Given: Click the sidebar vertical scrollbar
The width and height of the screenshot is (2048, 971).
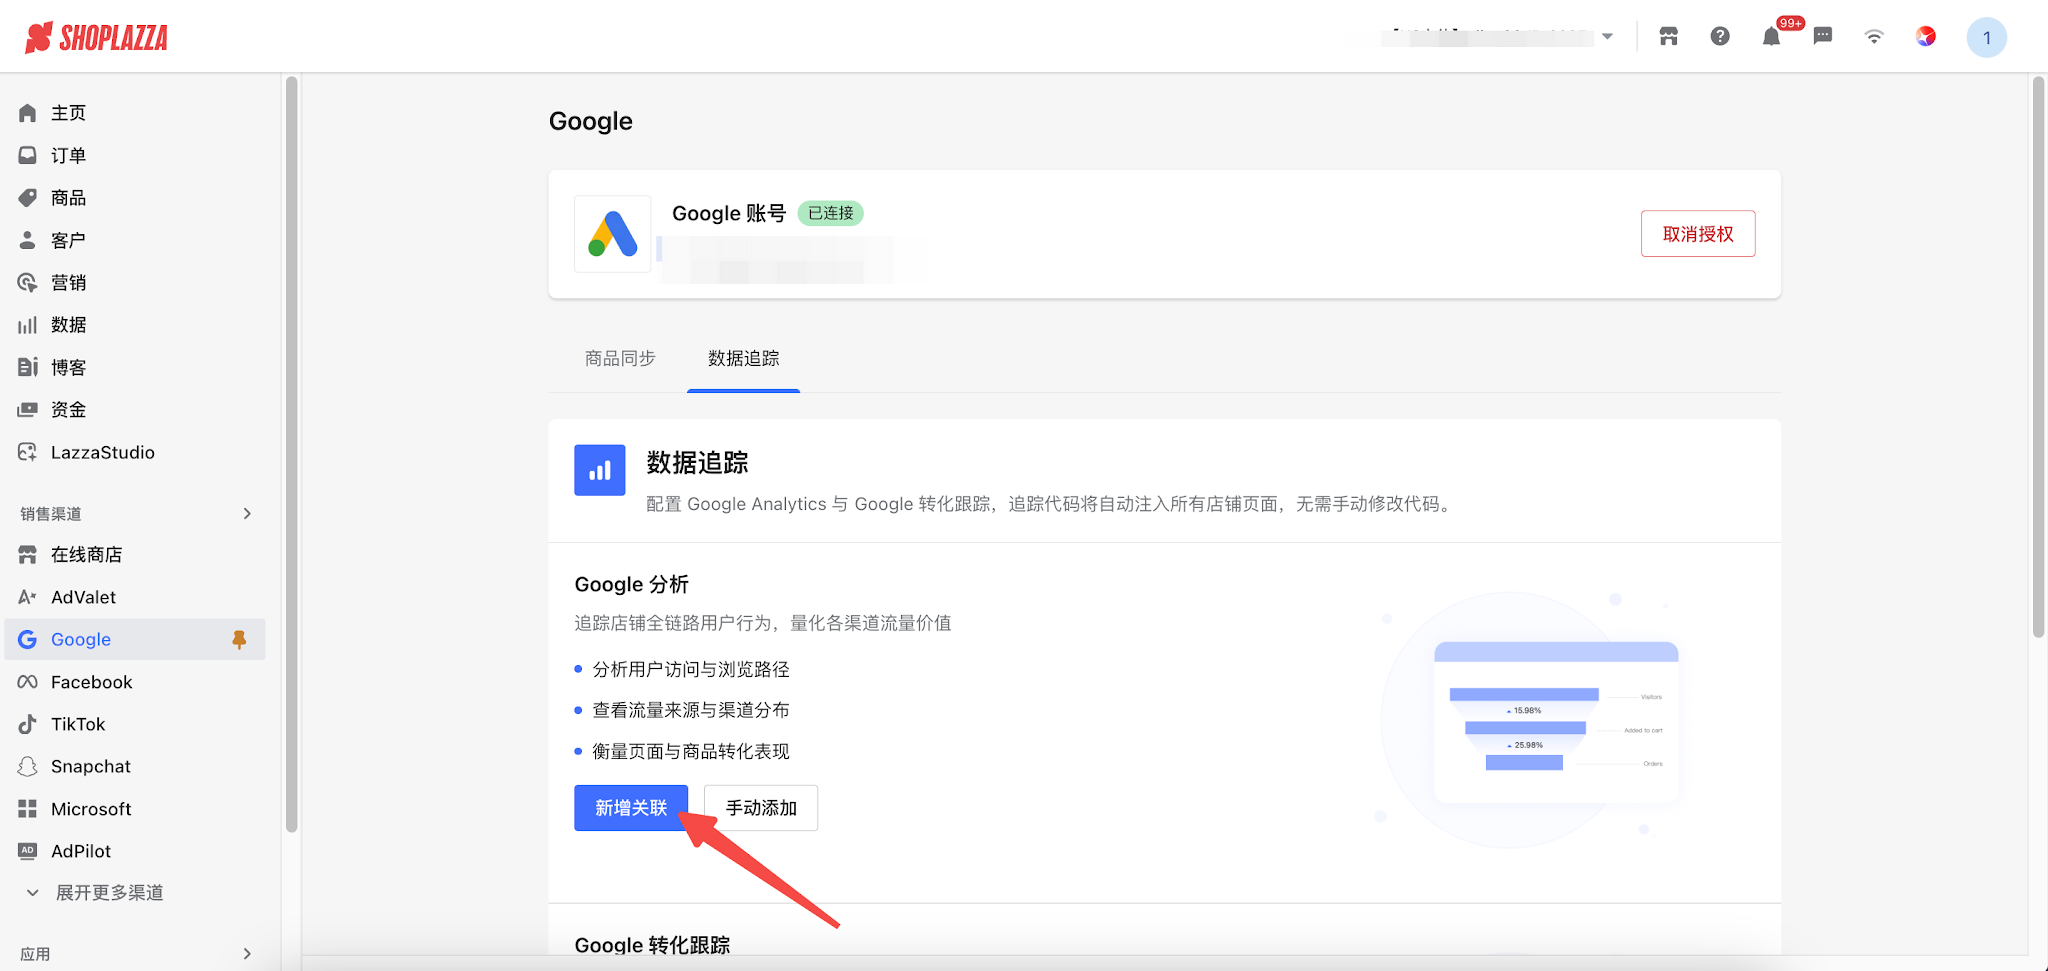Looking at the screenshot, I should click(291, 453).
